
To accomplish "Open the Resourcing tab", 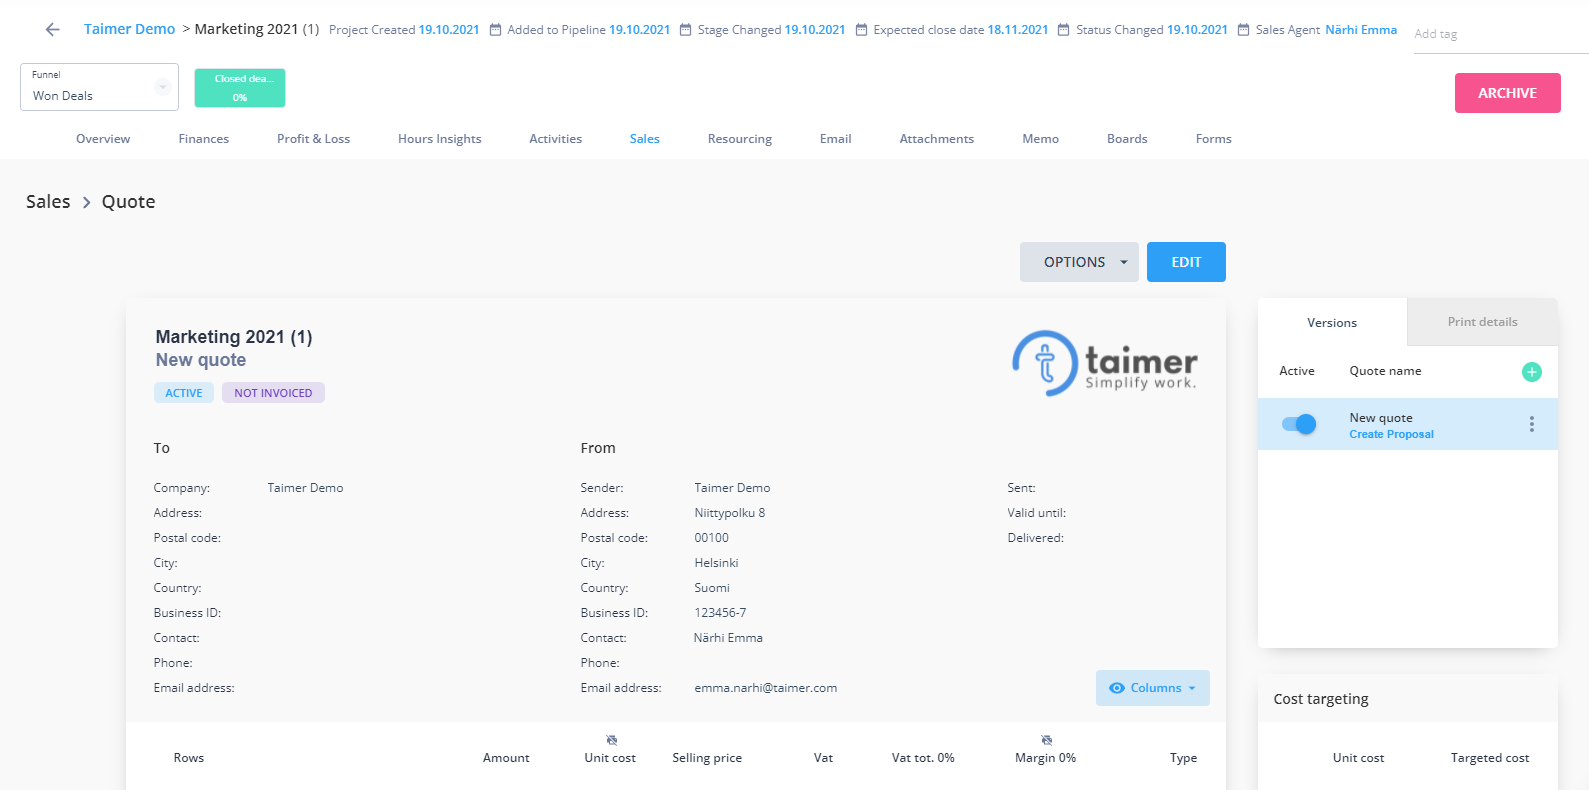I will (740, 139).
